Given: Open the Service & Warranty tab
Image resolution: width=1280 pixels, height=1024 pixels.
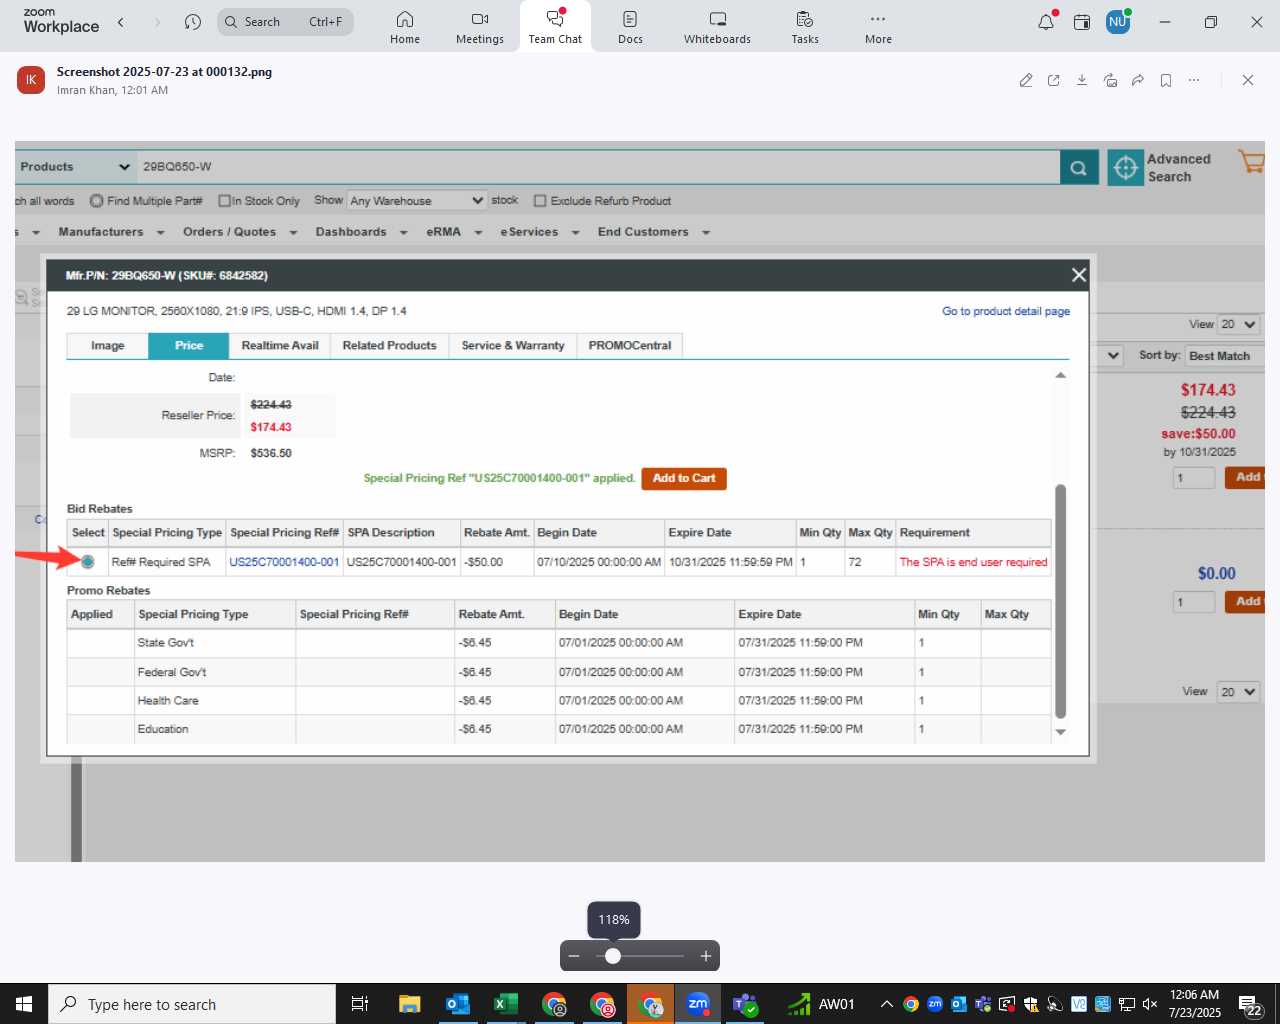Looking at the screenshot, I should coord(513,346).
